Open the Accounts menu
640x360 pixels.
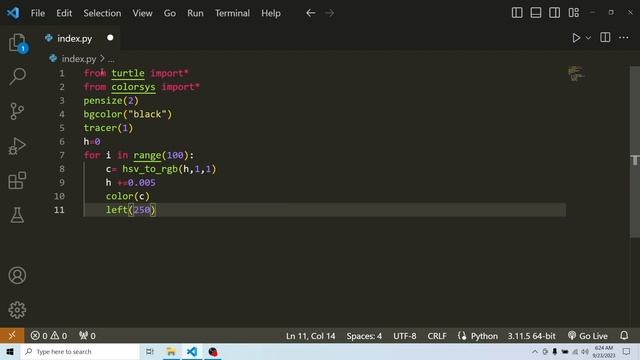[17, 276]
